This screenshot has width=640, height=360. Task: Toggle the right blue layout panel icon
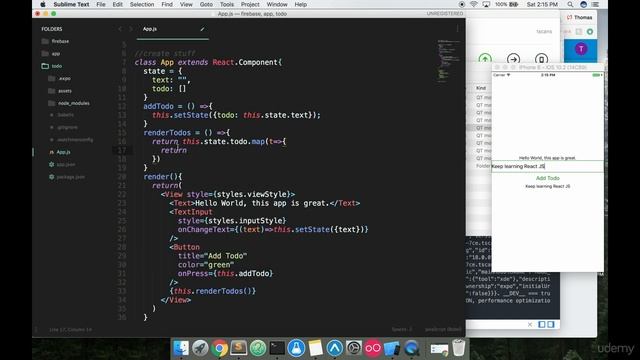tap(551, 324)
